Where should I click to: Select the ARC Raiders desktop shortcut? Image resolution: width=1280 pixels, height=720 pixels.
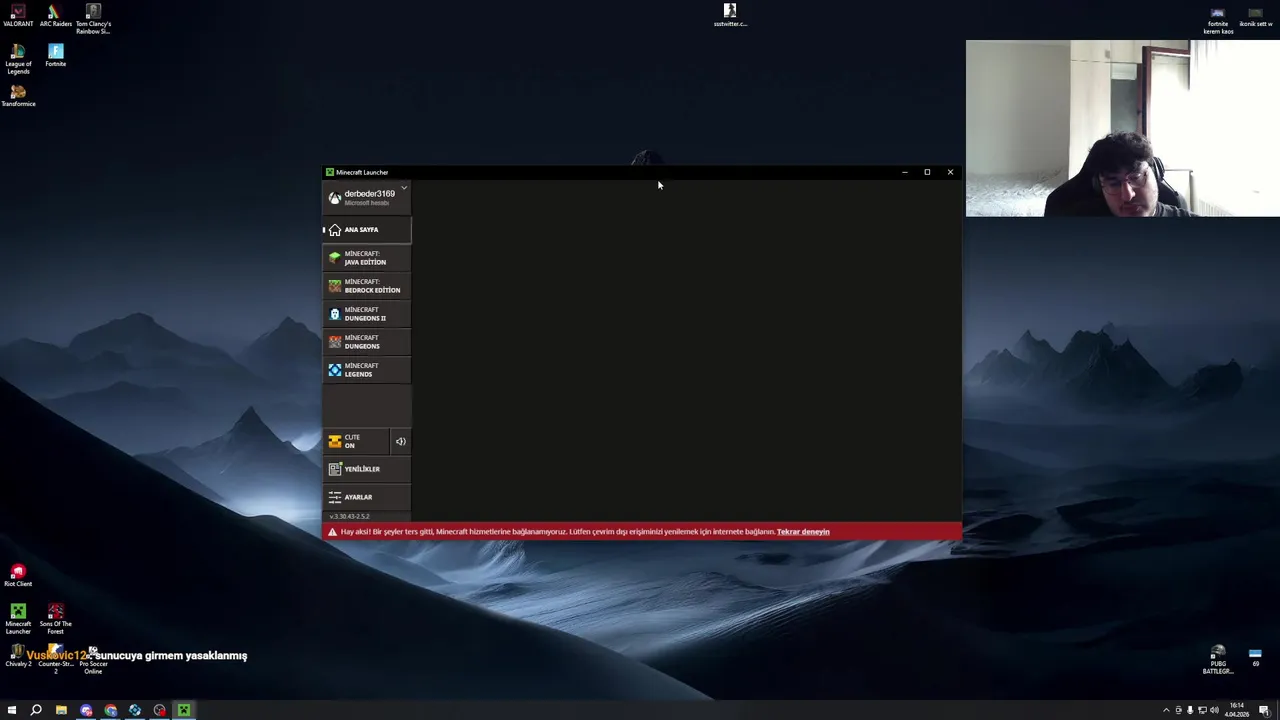pos(55,15)
